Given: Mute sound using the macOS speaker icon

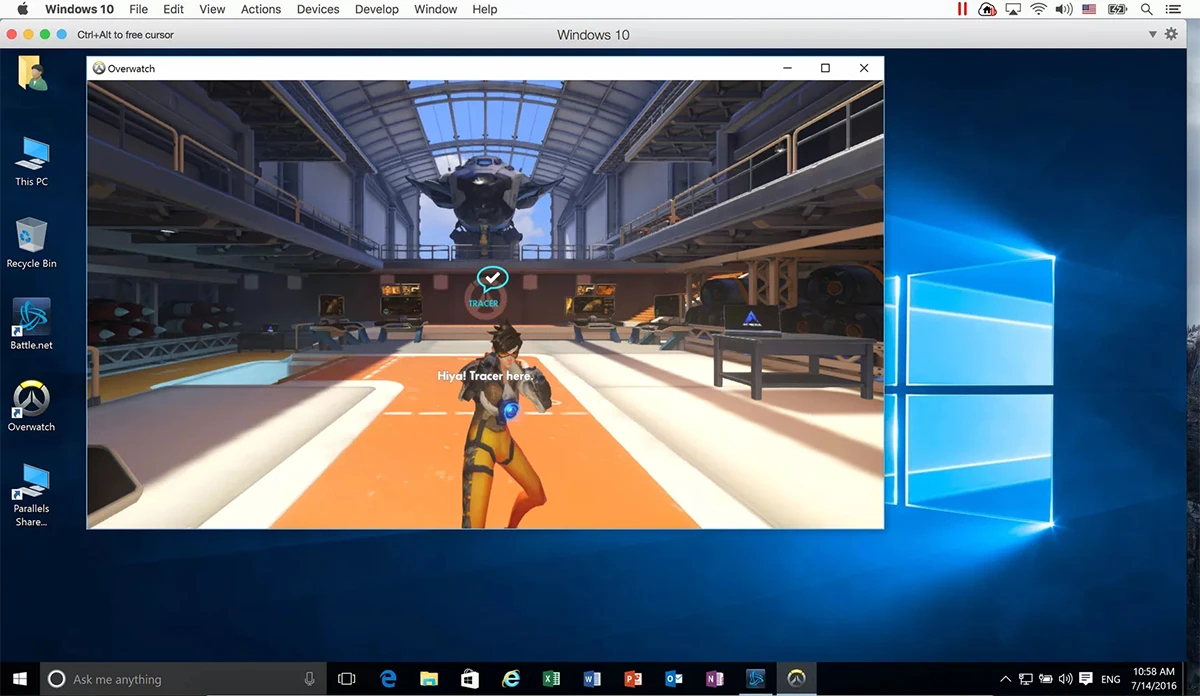Looking at the screenshot, I should point(1061,8).
